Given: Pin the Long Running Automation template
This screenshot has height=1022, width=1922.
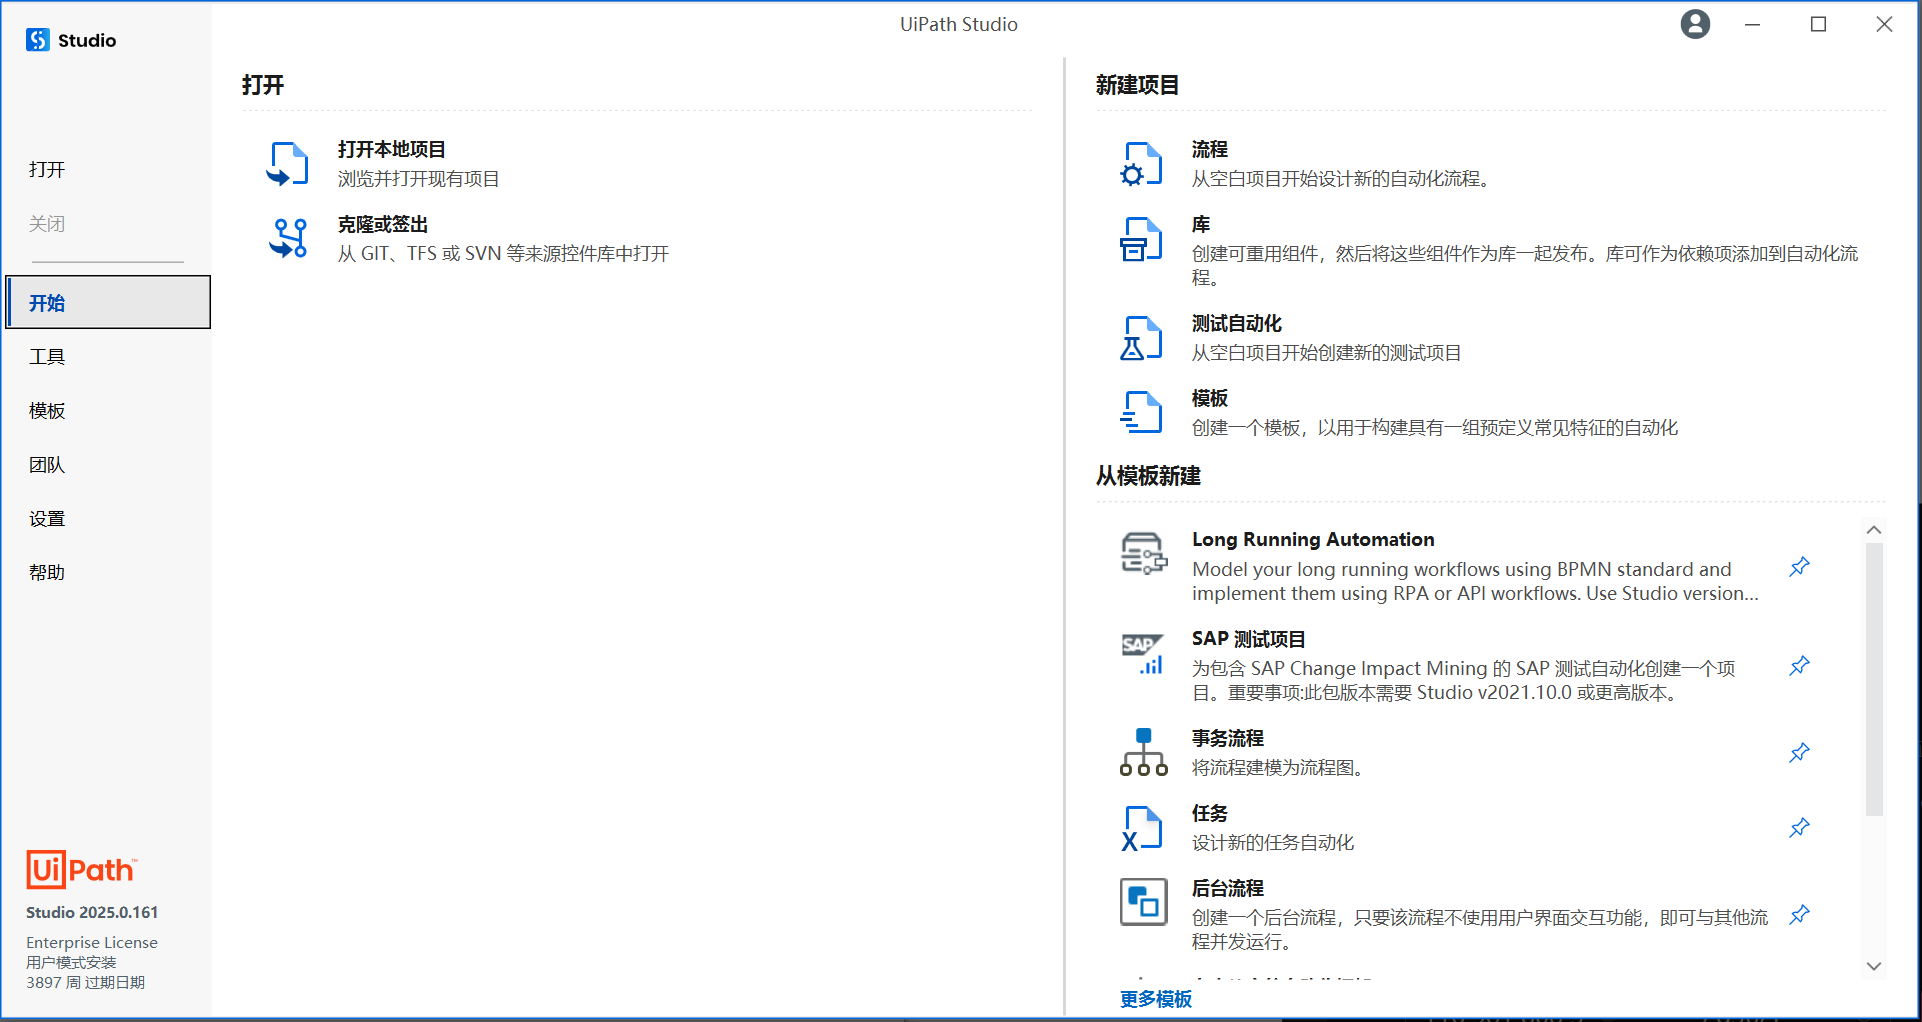Looking at the screenshot, I should pyautogui.click(x=1799, y=567).
